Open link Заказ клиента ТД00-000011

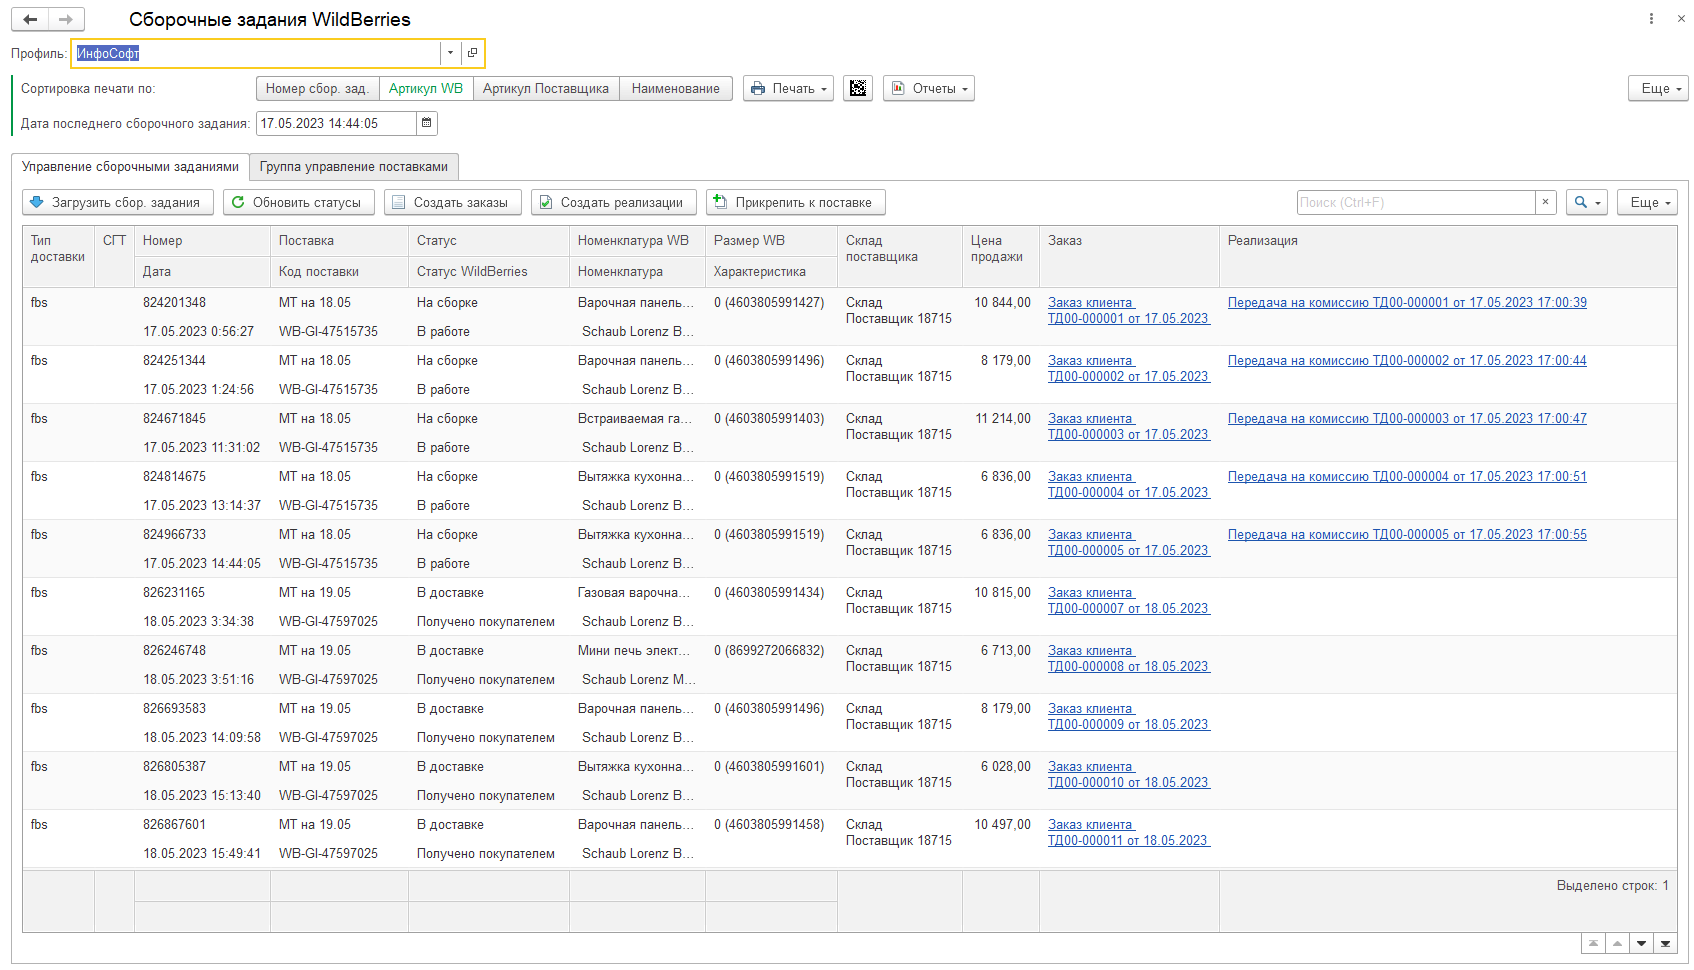(x=1128, y=832)
